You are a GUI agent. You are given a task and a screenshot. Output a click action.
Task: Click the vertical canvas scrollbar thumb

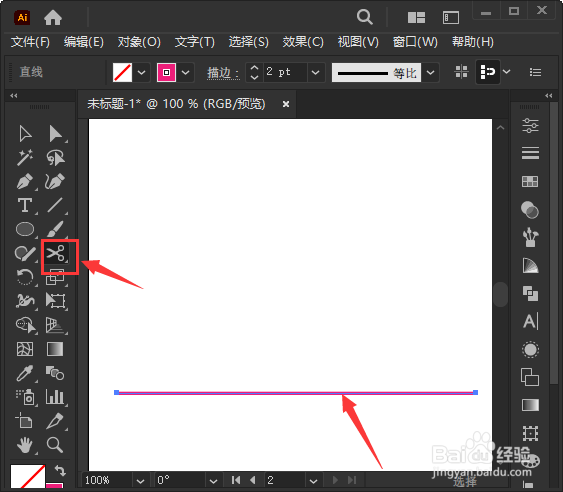pos(501,294)
